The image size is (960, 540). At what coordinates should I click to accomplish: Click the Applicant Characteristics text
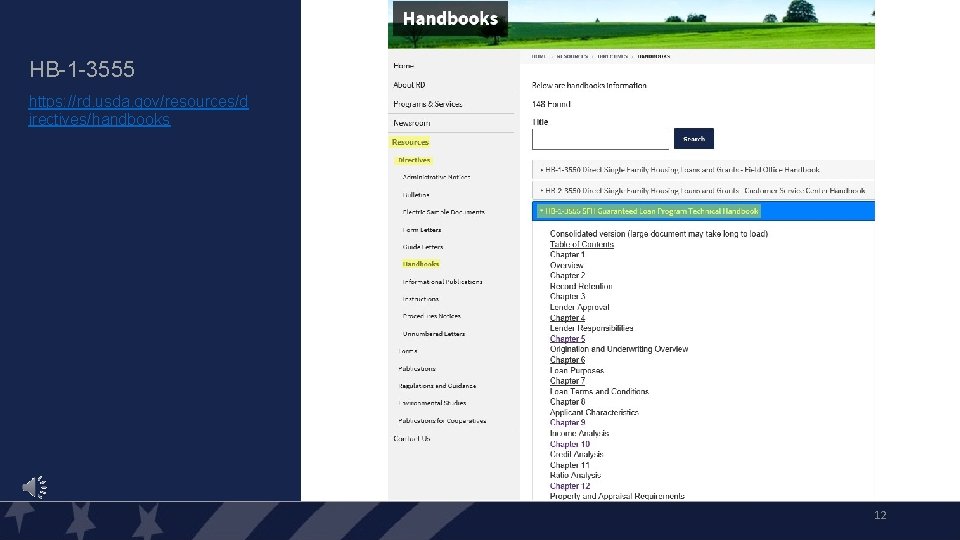pos(594,413)
